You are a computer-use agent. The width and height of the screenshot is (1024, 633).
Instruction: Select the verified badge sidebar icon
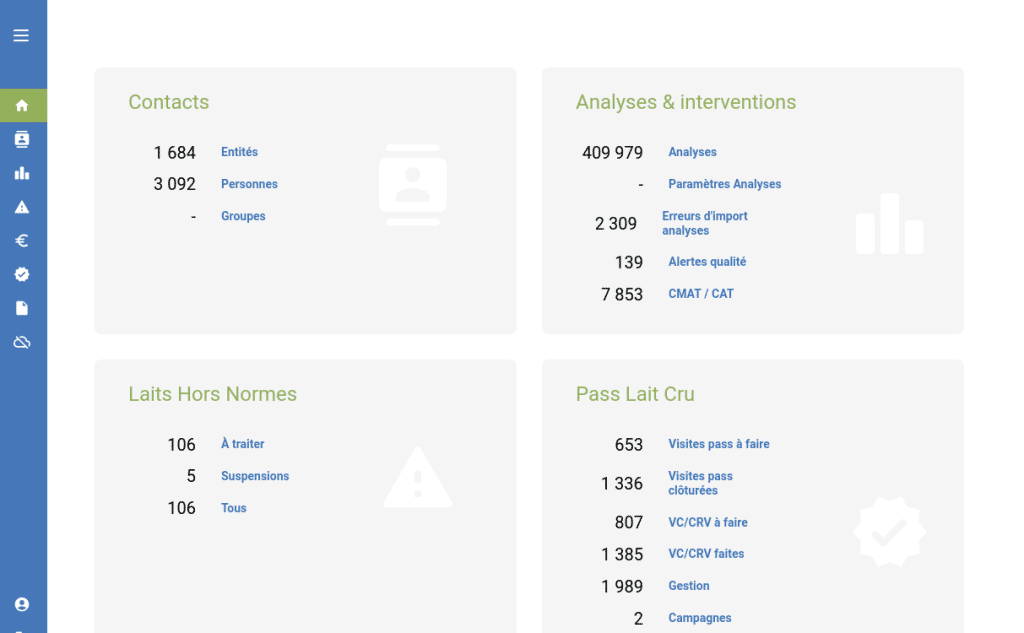click(x=22, y=274)
